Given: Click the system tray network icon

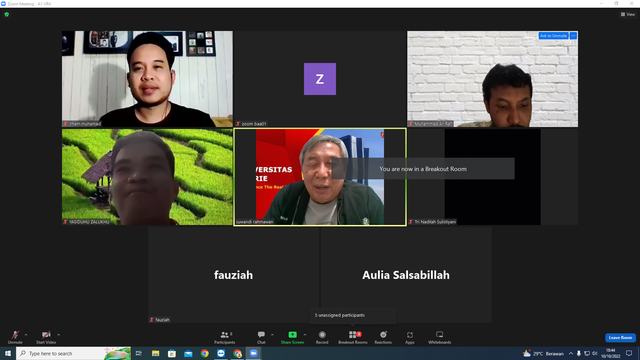Looking at the screenshot, I should pos(587,353).
